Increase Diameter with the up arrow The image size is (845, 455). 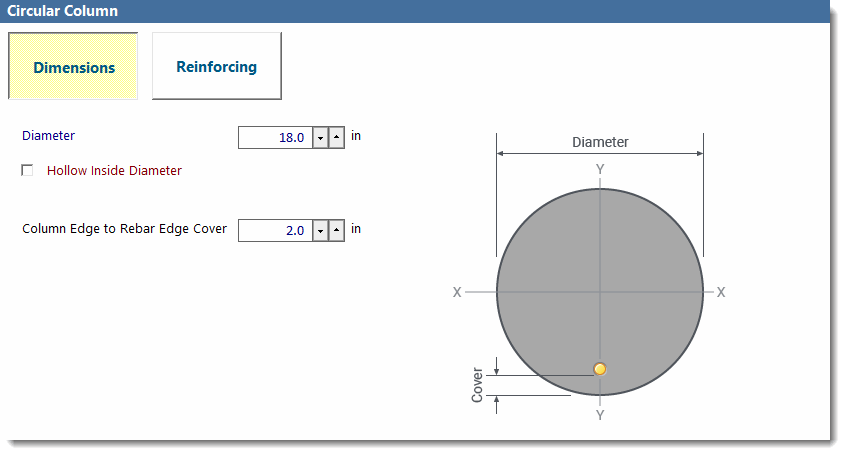tap(337, 138)
